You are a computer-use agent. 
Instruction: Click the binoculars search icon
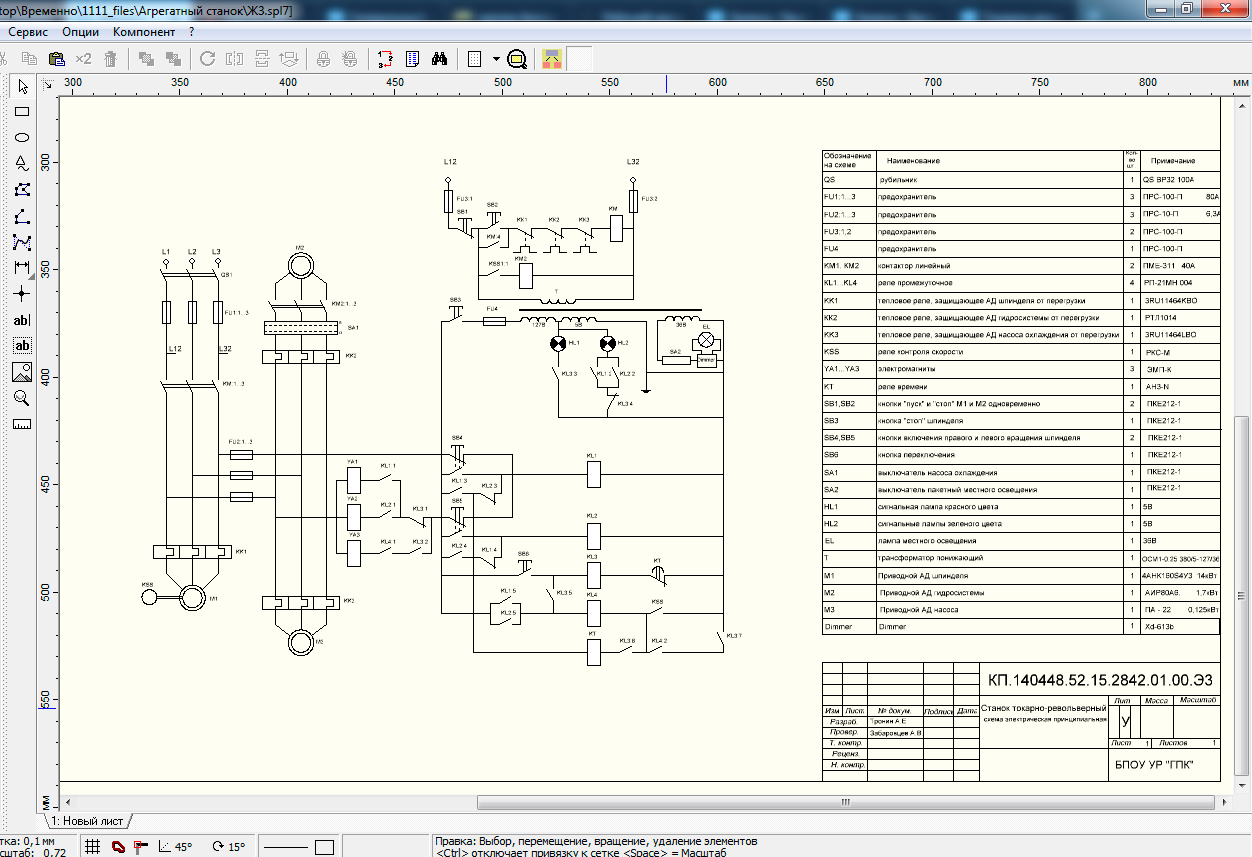point(439,58)
